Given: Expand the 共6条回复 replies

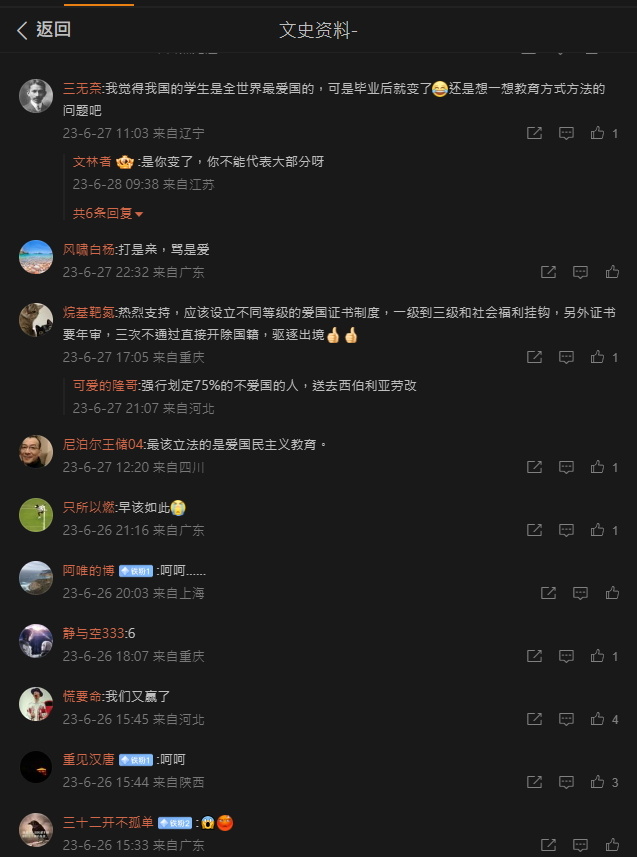Looking at the screenshot, I should [108, 213].
